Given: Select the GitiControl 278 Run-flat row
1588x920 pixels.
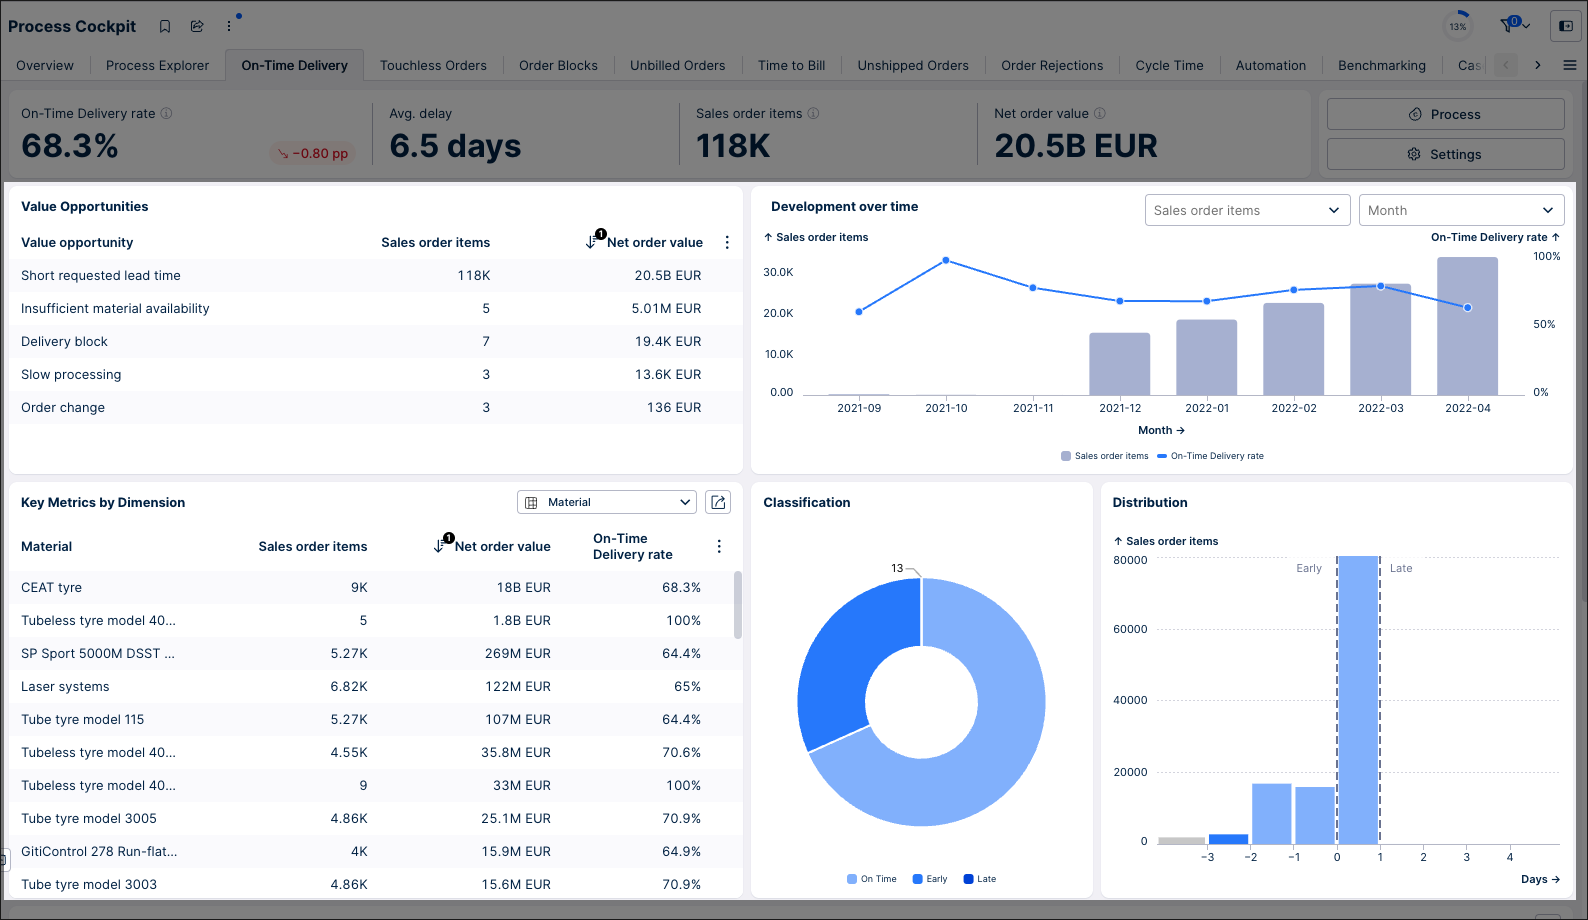Looking at the screenshot, I should click(371, 851).
